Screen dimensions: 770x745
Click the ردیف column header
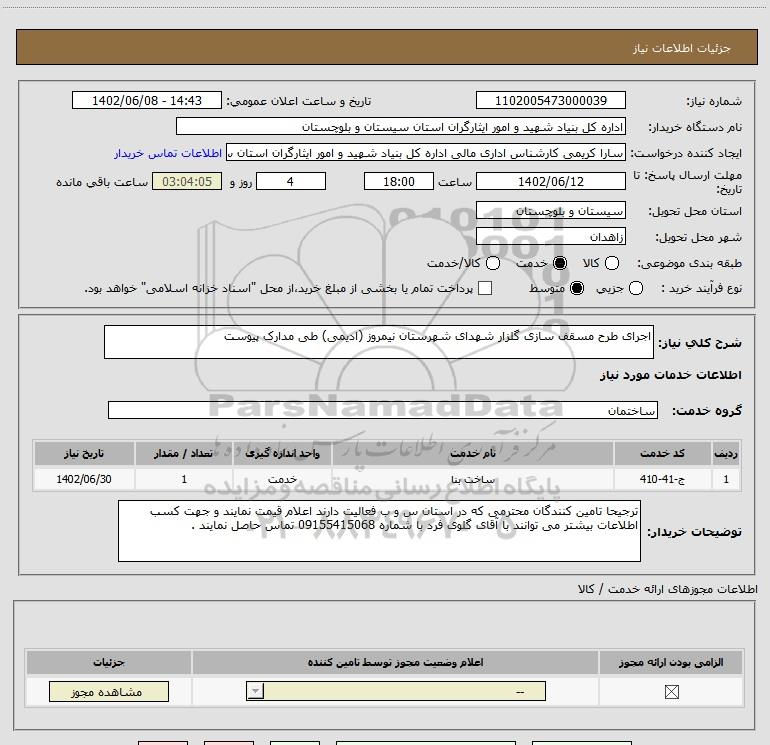pos(726,453)
